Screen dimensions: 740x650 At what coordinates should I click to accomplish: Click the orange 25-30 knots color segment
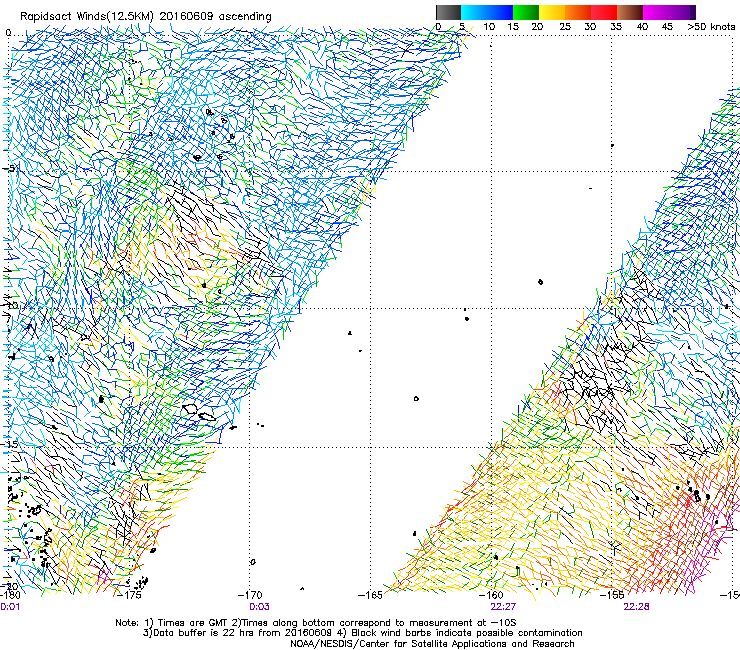click(x=578, y=12)
